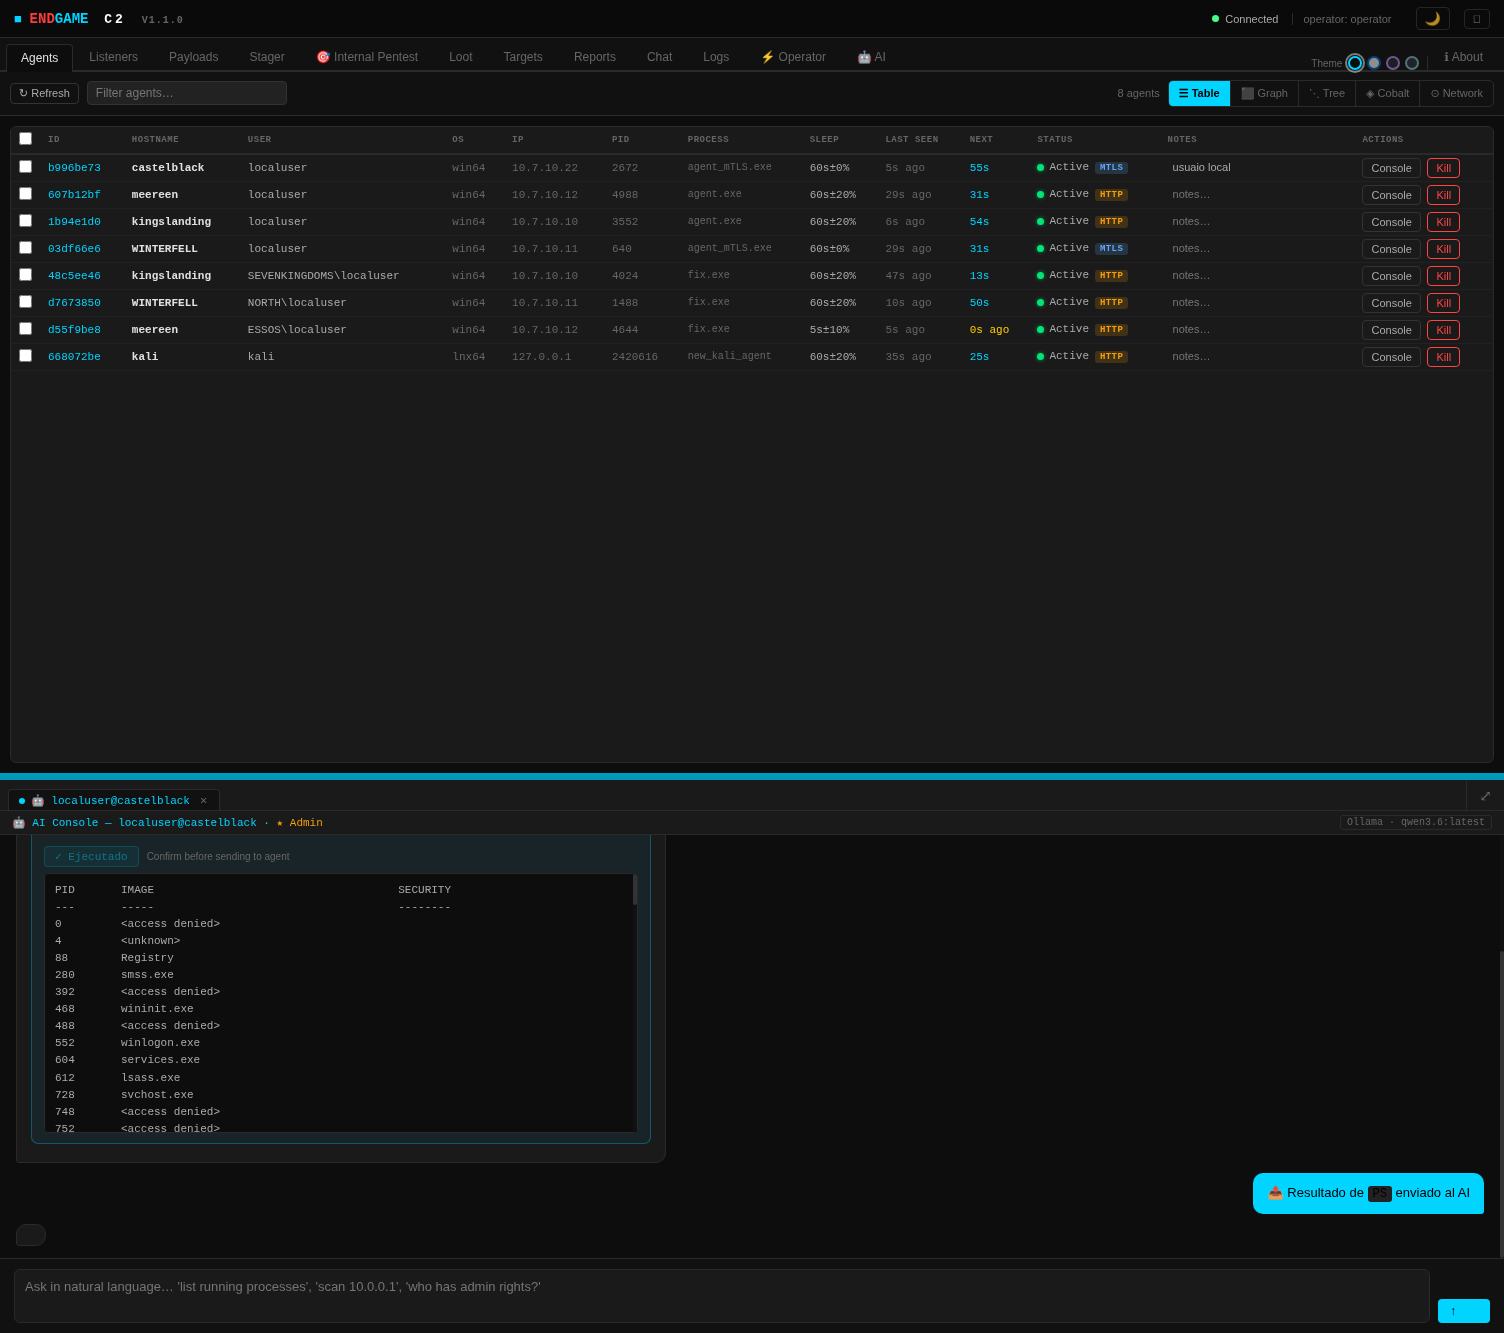Switch to the Tree view
Screen dimensions: 1504x1333
(1327, 93)
